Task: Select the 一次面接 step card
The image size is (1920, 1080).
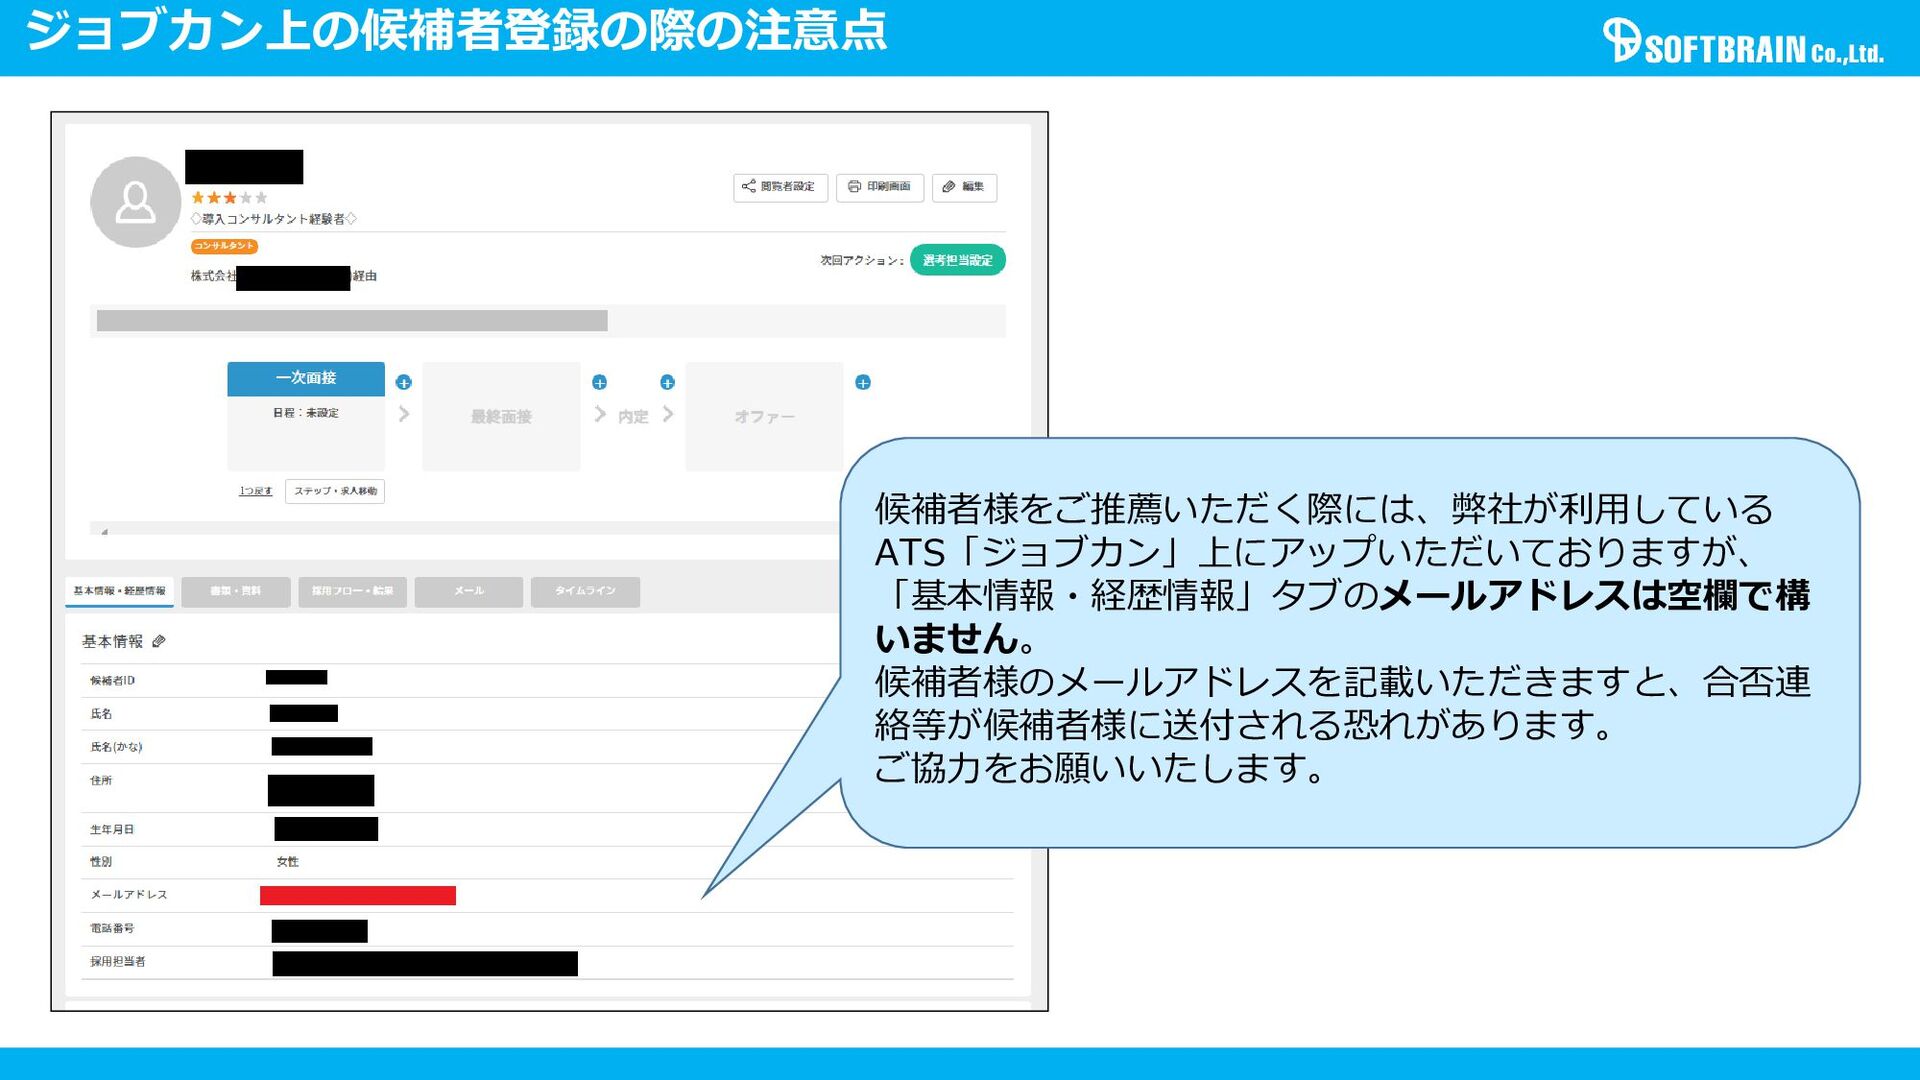Action: [x=306, y=414]
